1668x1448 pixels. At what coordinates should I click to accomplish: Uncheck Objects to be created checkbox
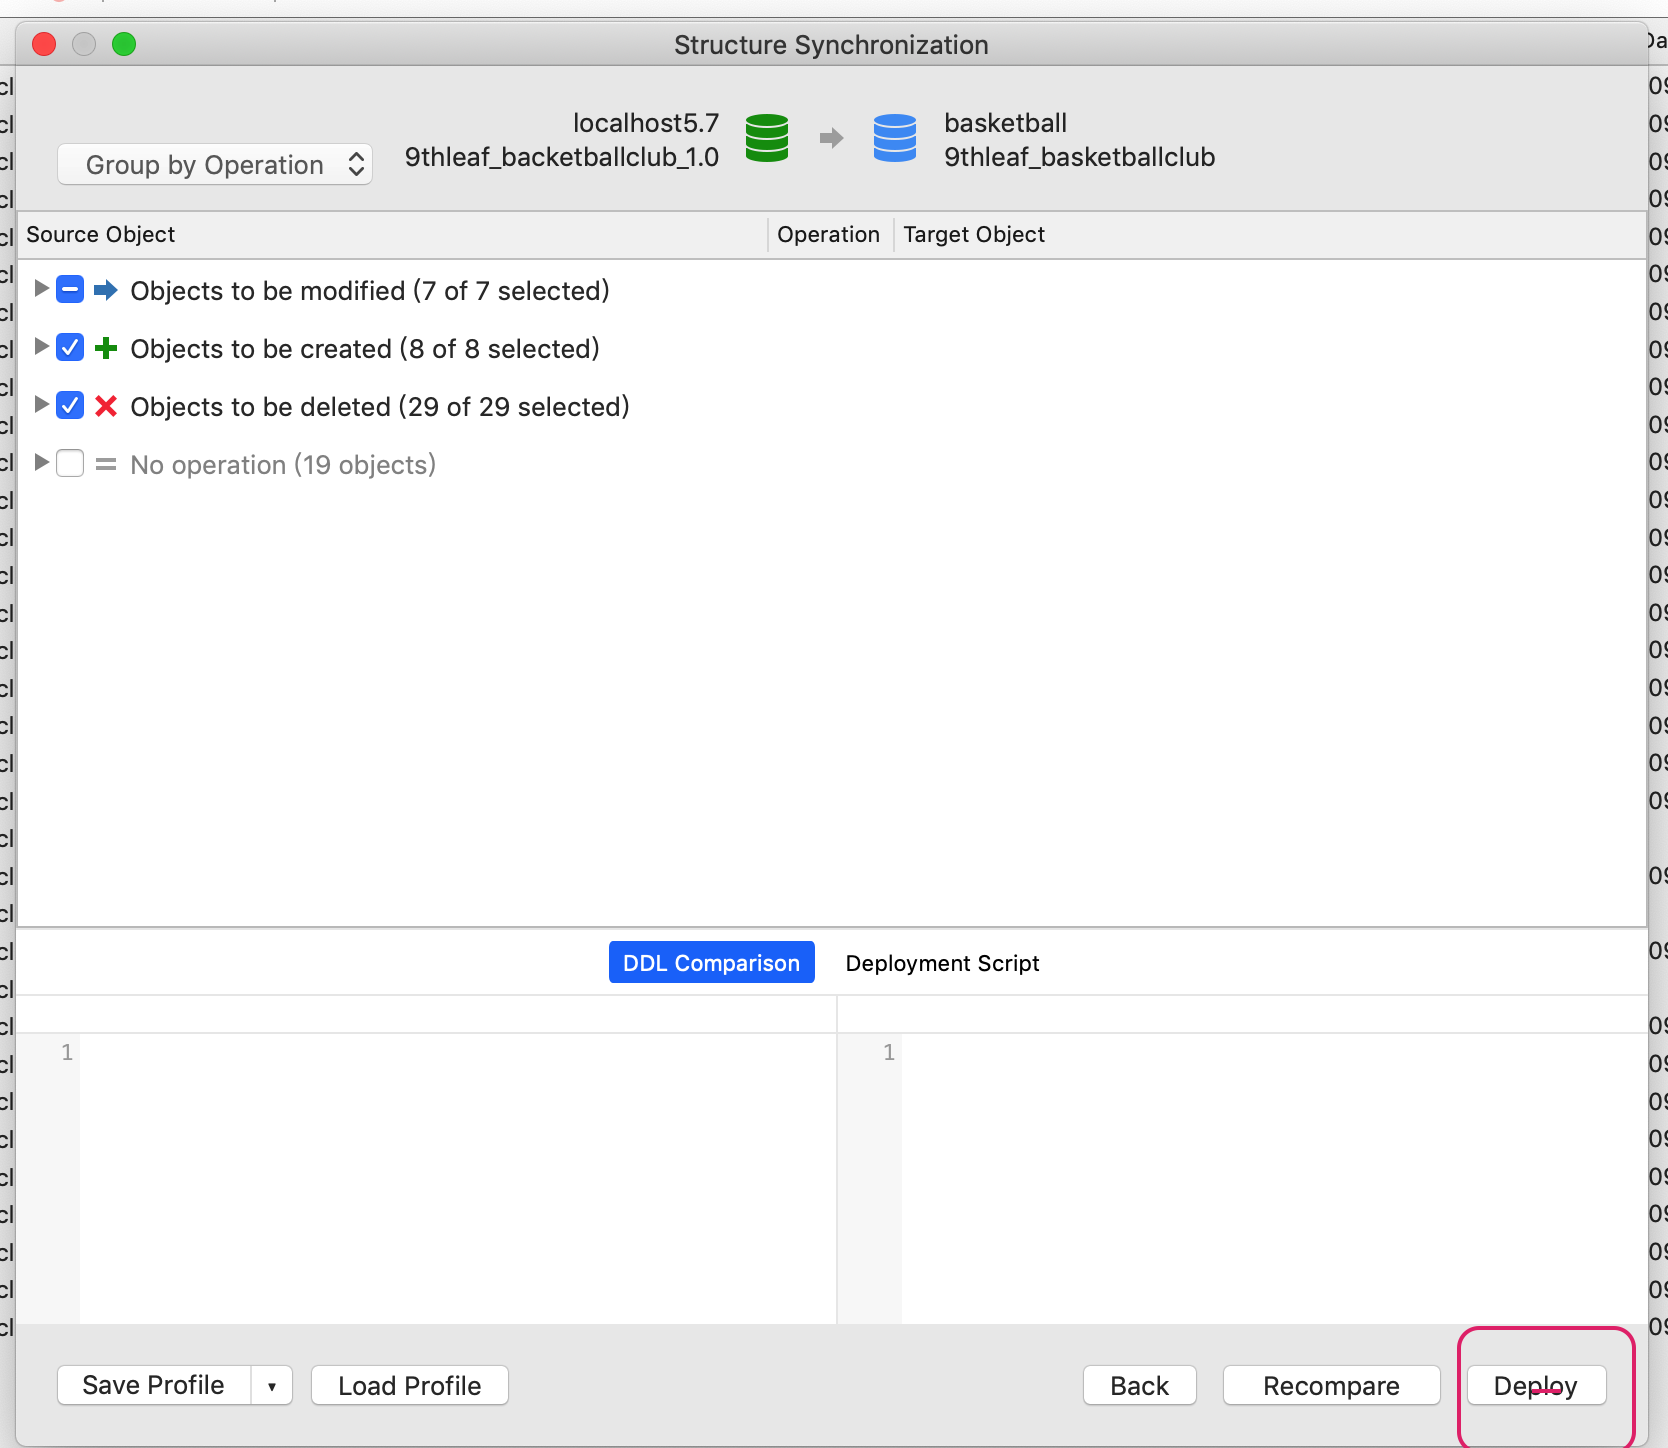[70, 347]
